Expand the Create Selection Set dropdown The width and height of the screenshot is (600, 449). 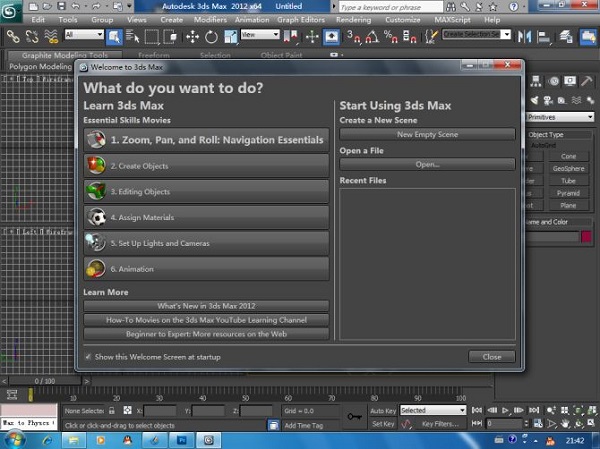point(507,34)
